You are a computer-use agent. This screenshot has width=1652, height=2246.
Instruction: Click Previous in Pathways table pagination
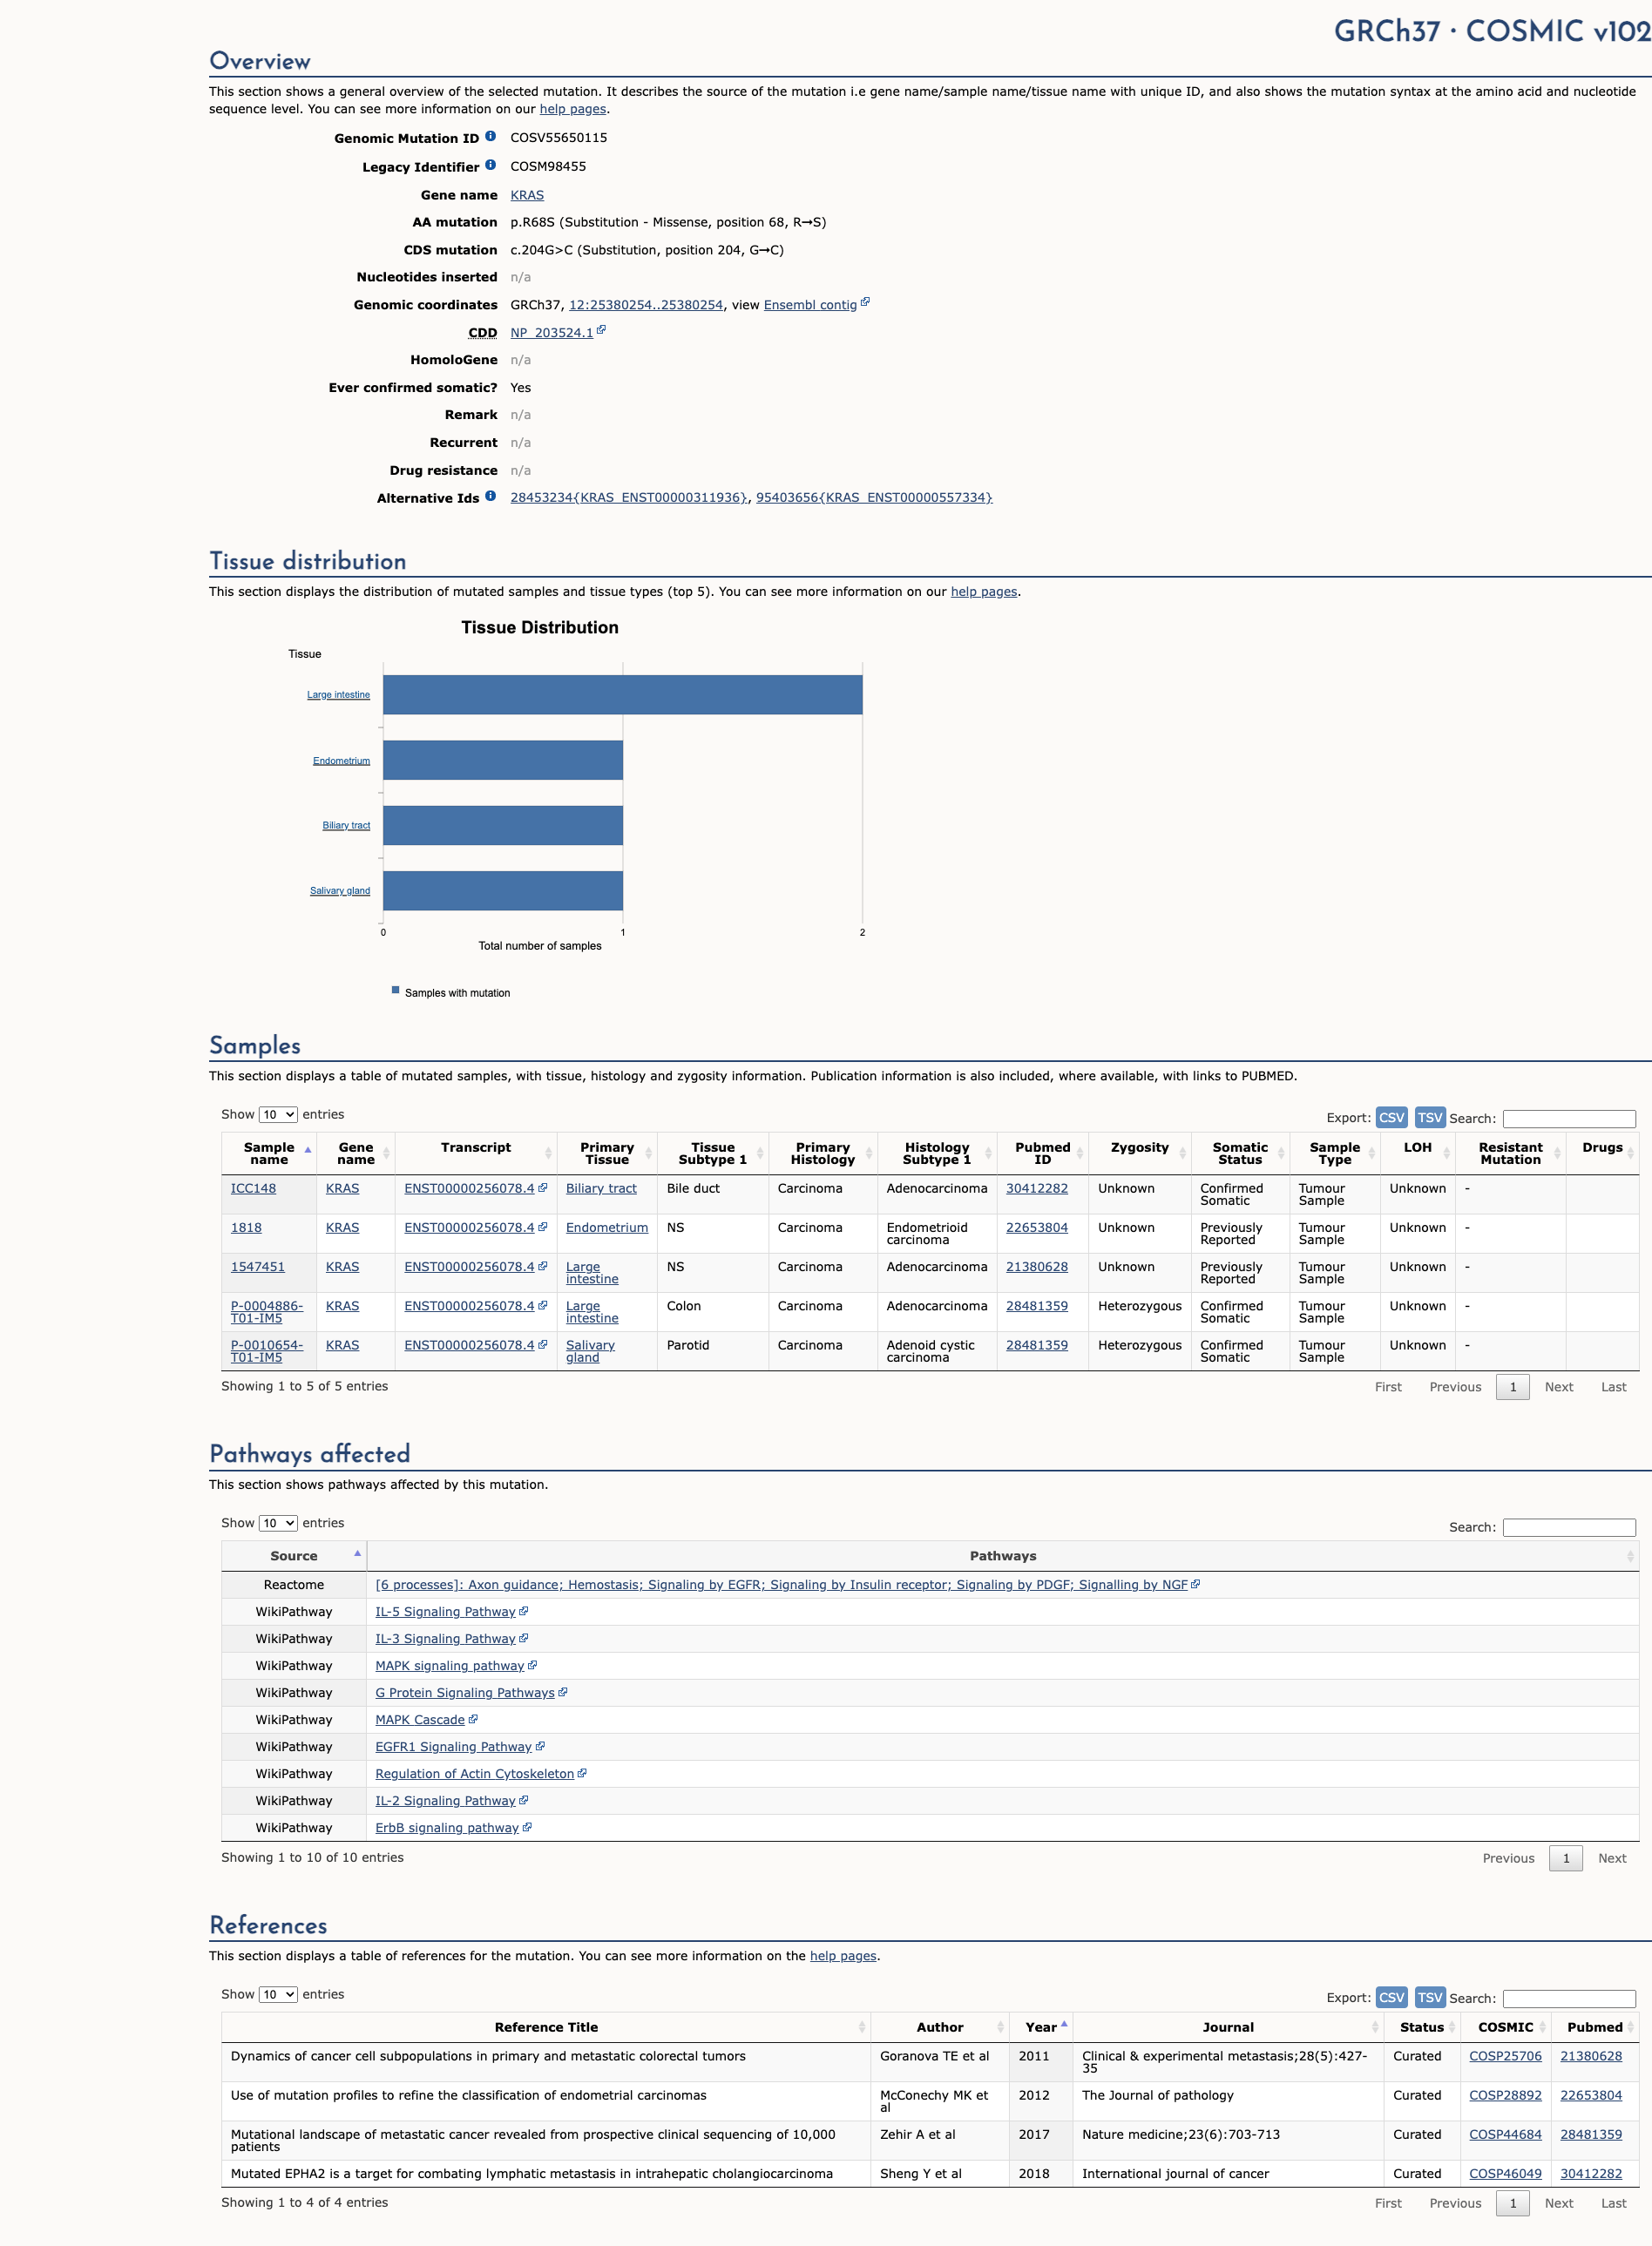[1508, 1858]
